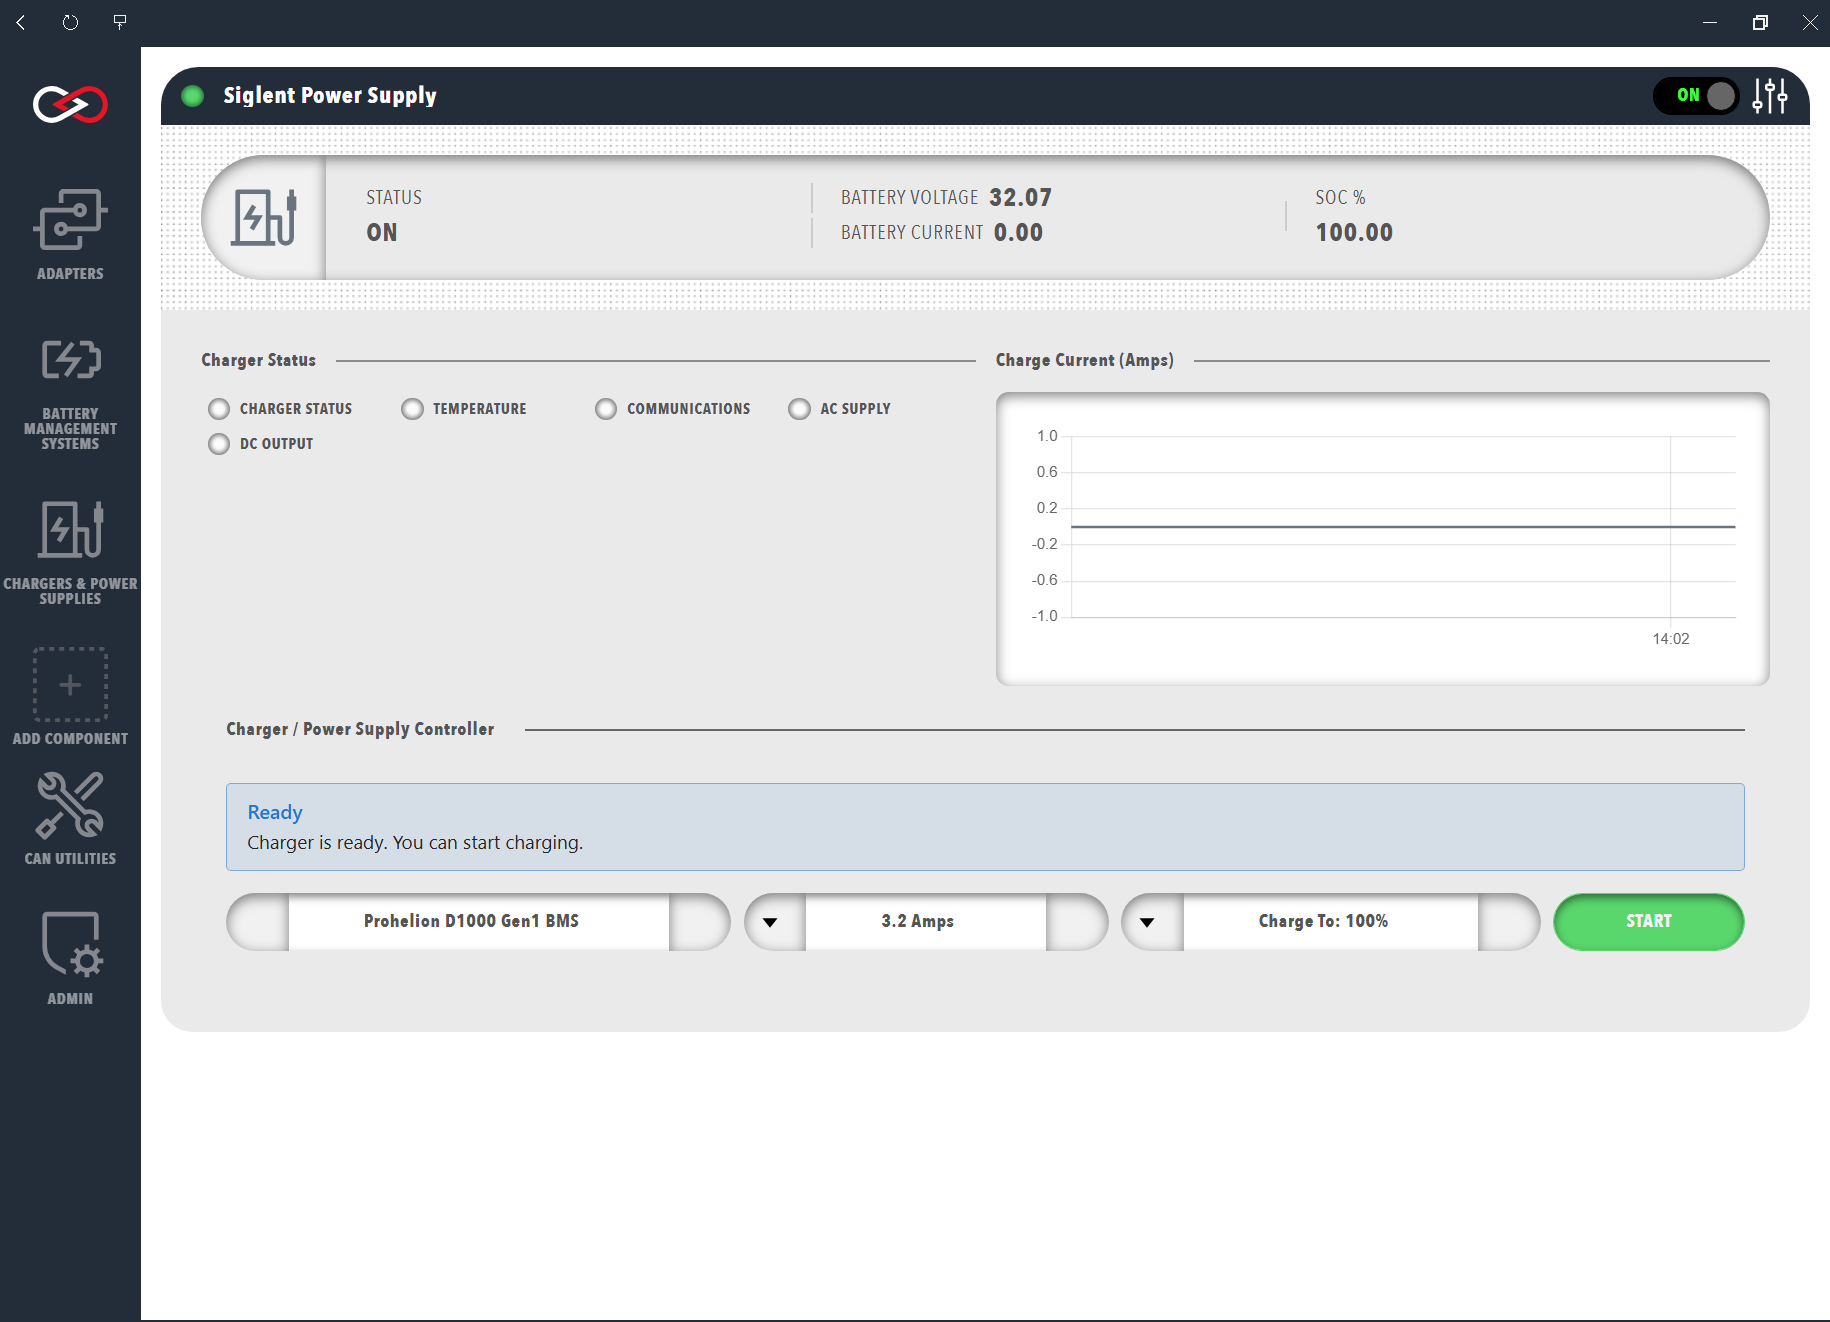This screenshot has height=1322, width=1830.
Task: Click the Charge Current (Amps) heading
Action: pyautogui.click(x=1085, y=360)
